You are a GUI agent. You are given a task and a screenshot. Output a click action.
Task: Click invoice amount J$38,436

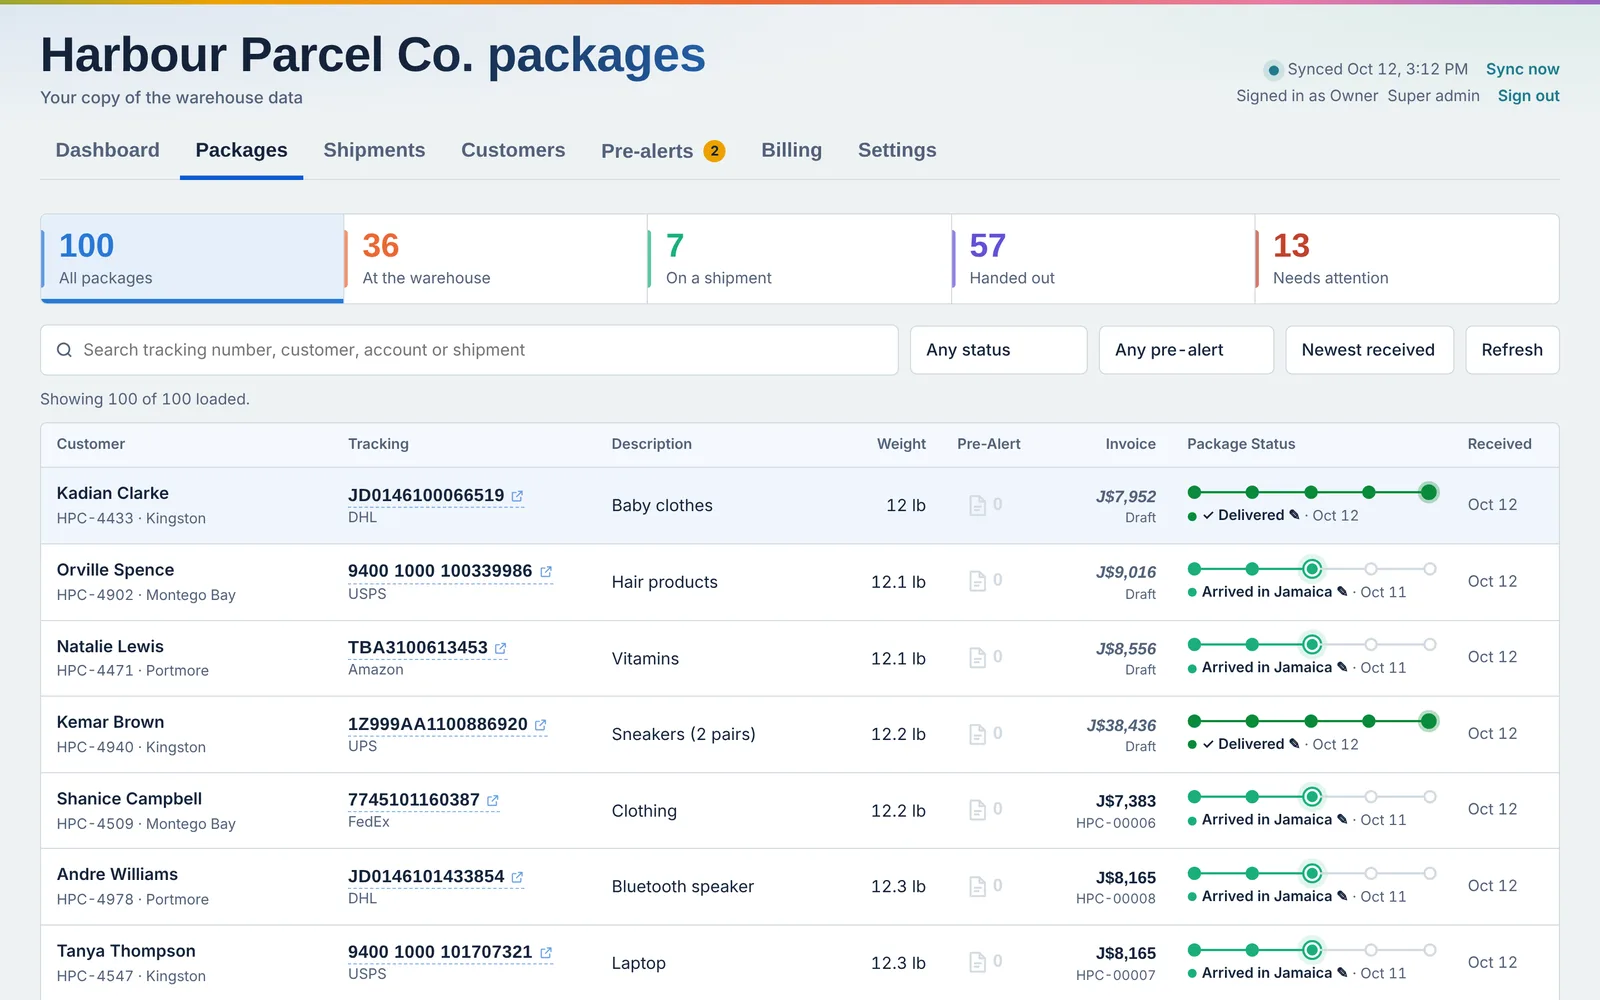click(1121, 725)
